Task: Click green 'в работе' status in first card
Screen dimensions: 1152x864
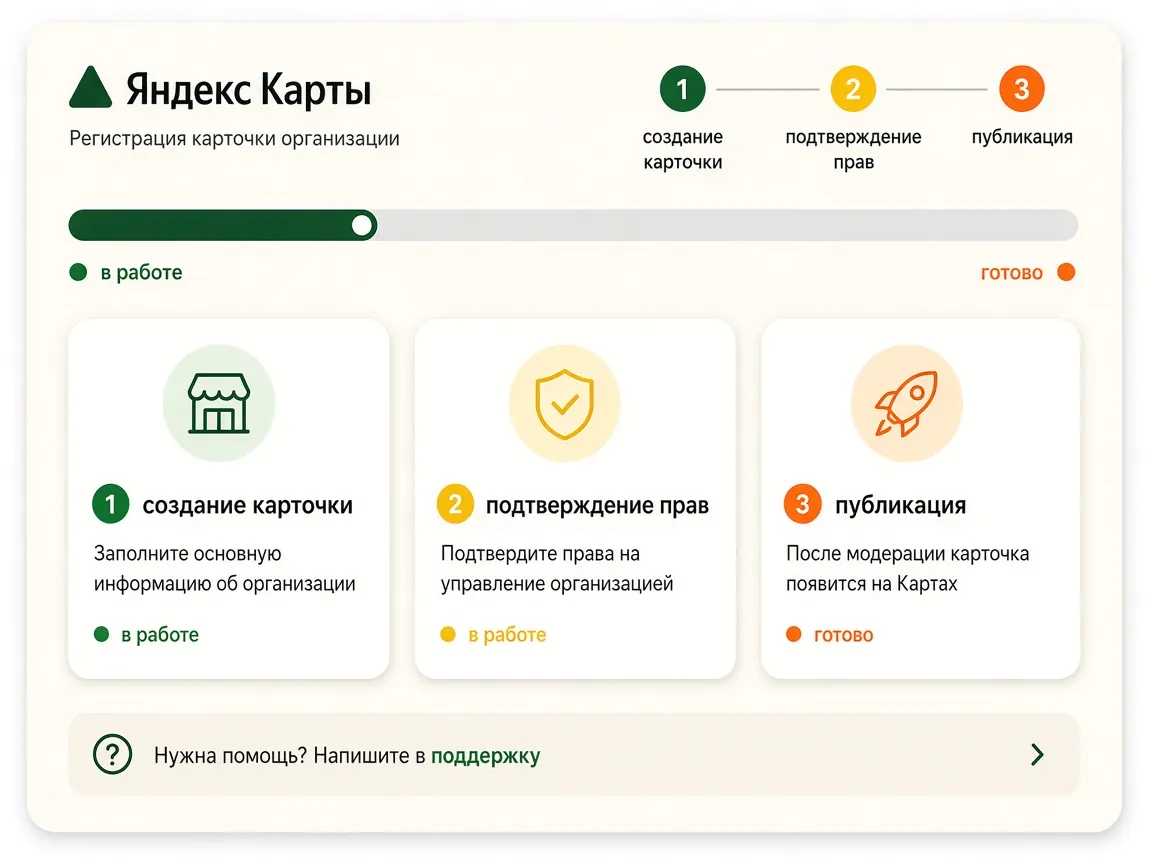Action: 160,635
